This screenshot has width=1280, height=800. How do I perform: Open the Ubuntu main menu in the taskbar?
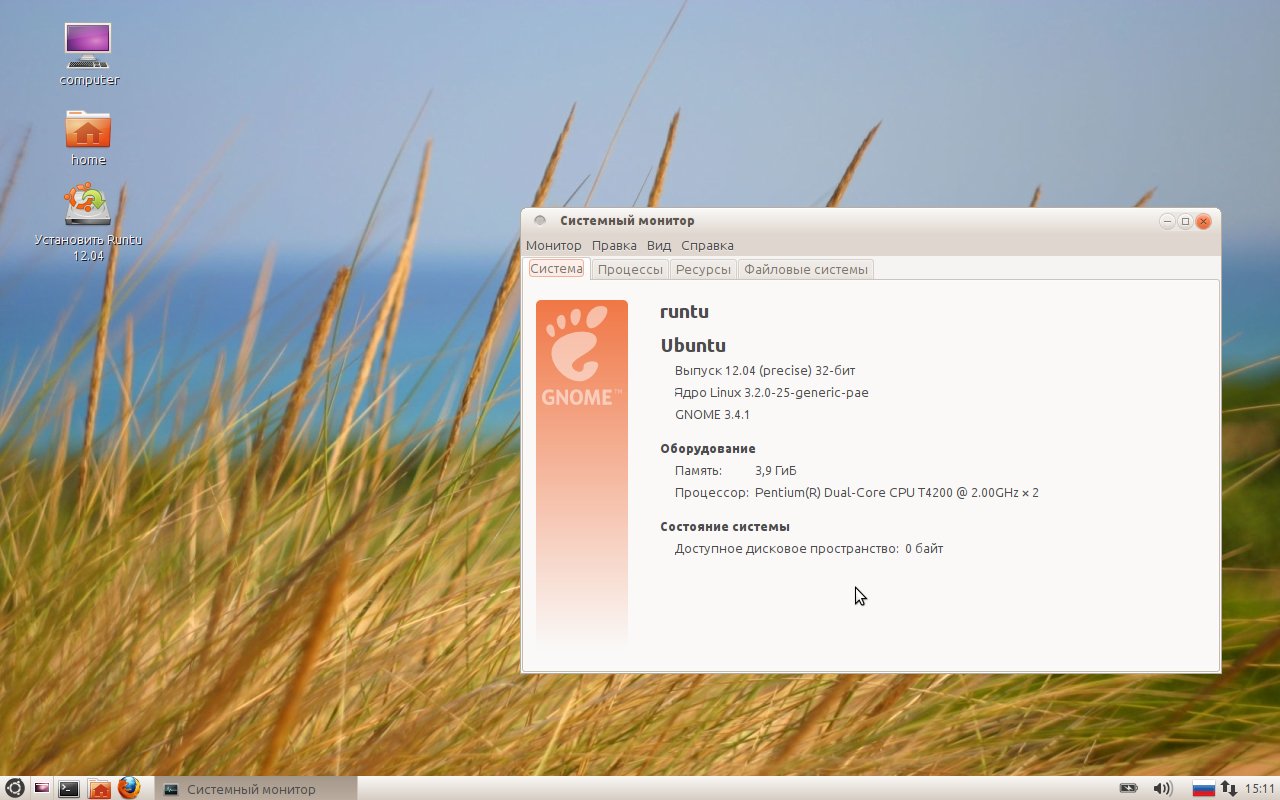[x=15, y=788]
